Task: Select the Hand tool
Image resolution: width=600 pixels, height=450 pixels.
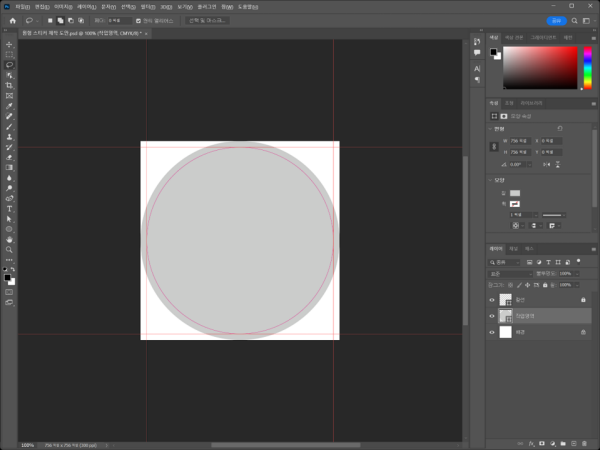Action: click(x=10, y=239)
